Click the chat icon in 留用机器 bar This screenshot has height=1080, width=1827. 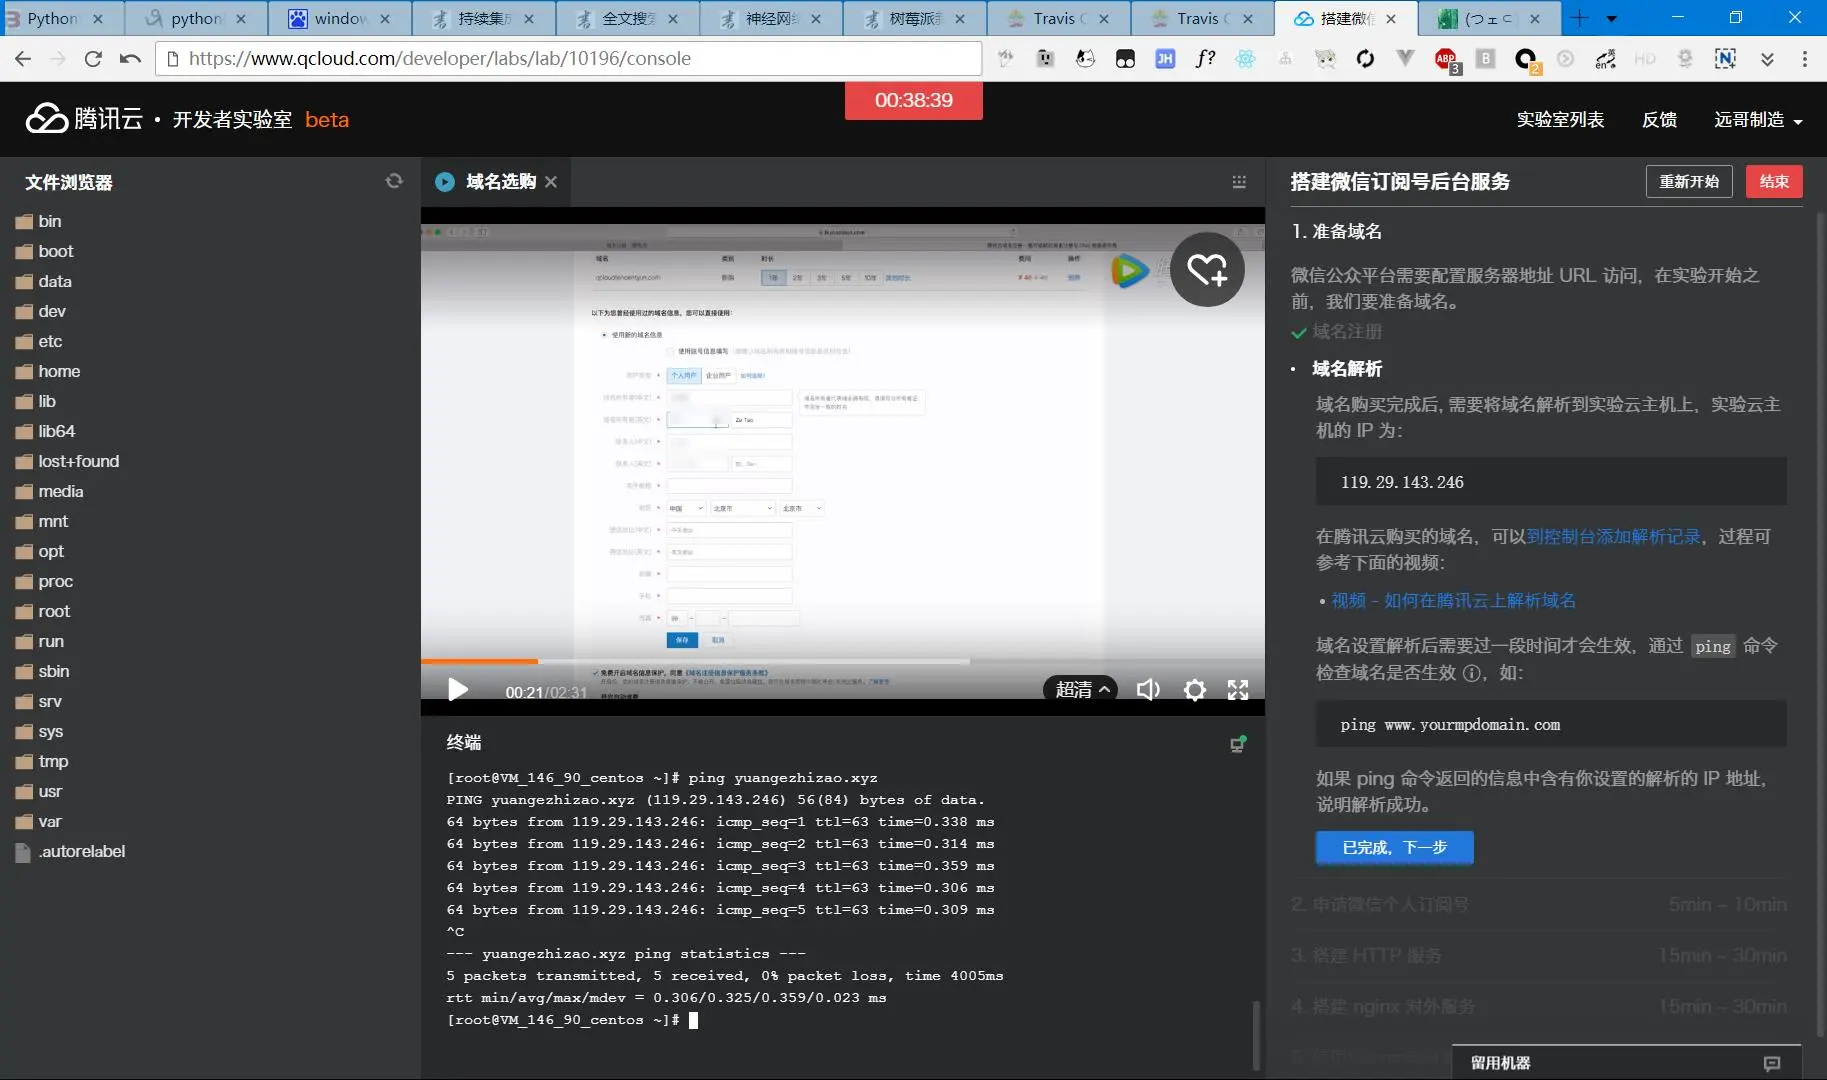[x=1772, y=1063]
